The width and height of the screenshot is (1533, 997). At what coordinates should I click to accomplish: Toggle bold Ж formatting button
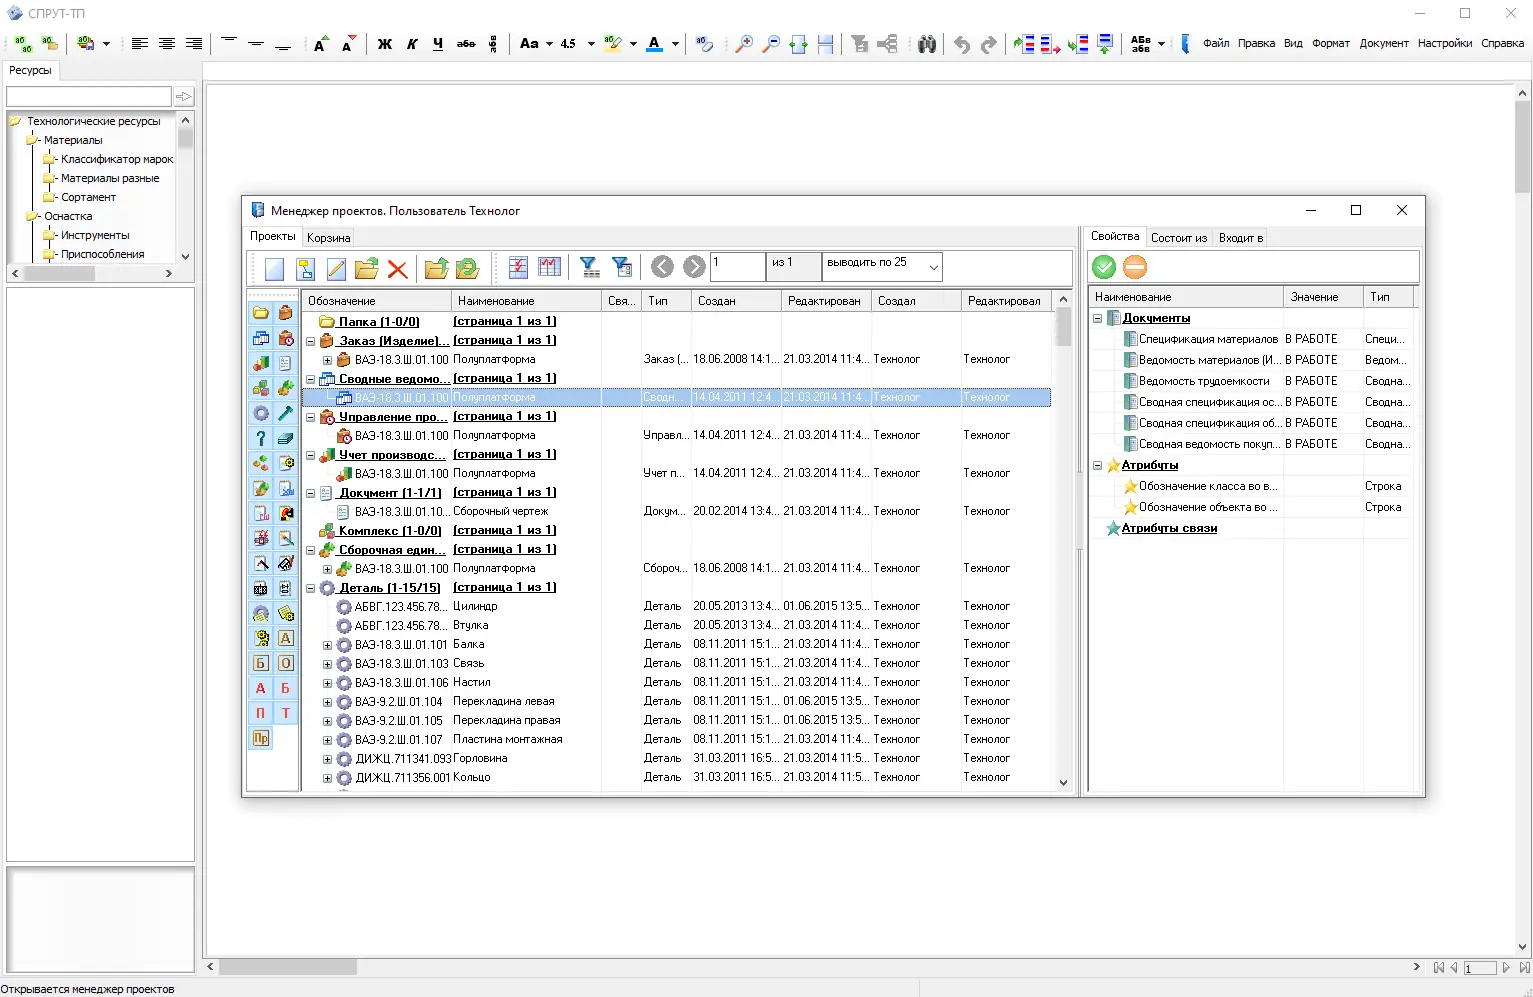pos(384,44)
